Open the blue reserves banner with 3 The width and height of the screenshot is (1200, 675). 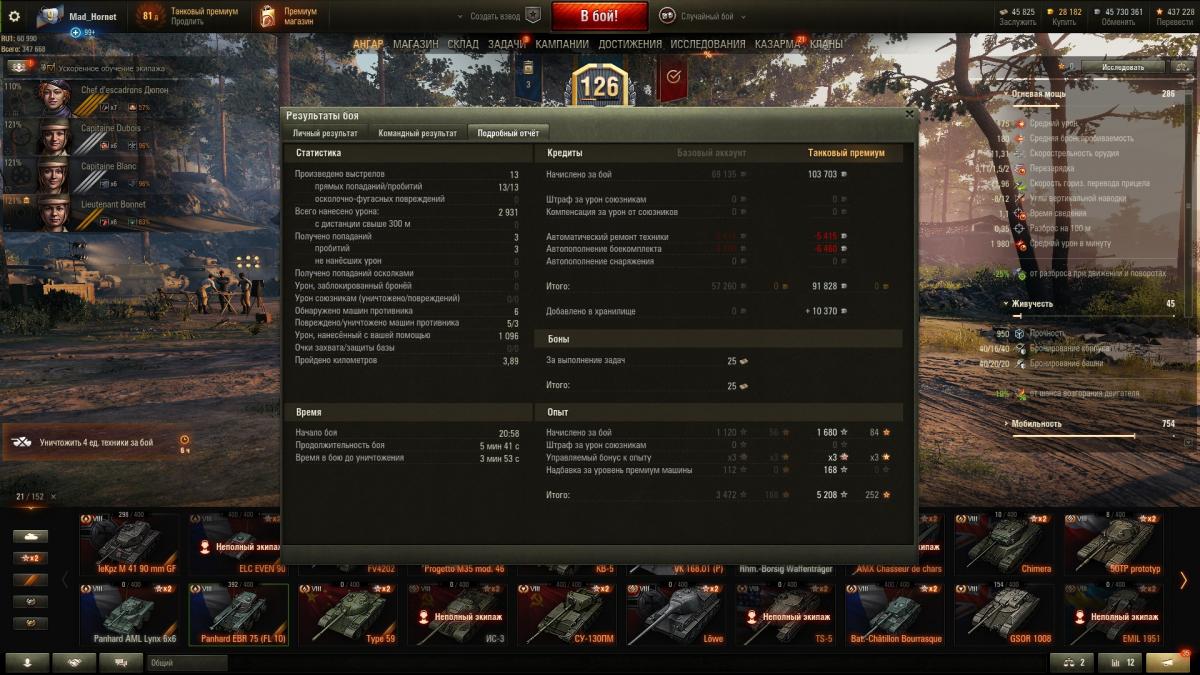(x=528, y=79)
